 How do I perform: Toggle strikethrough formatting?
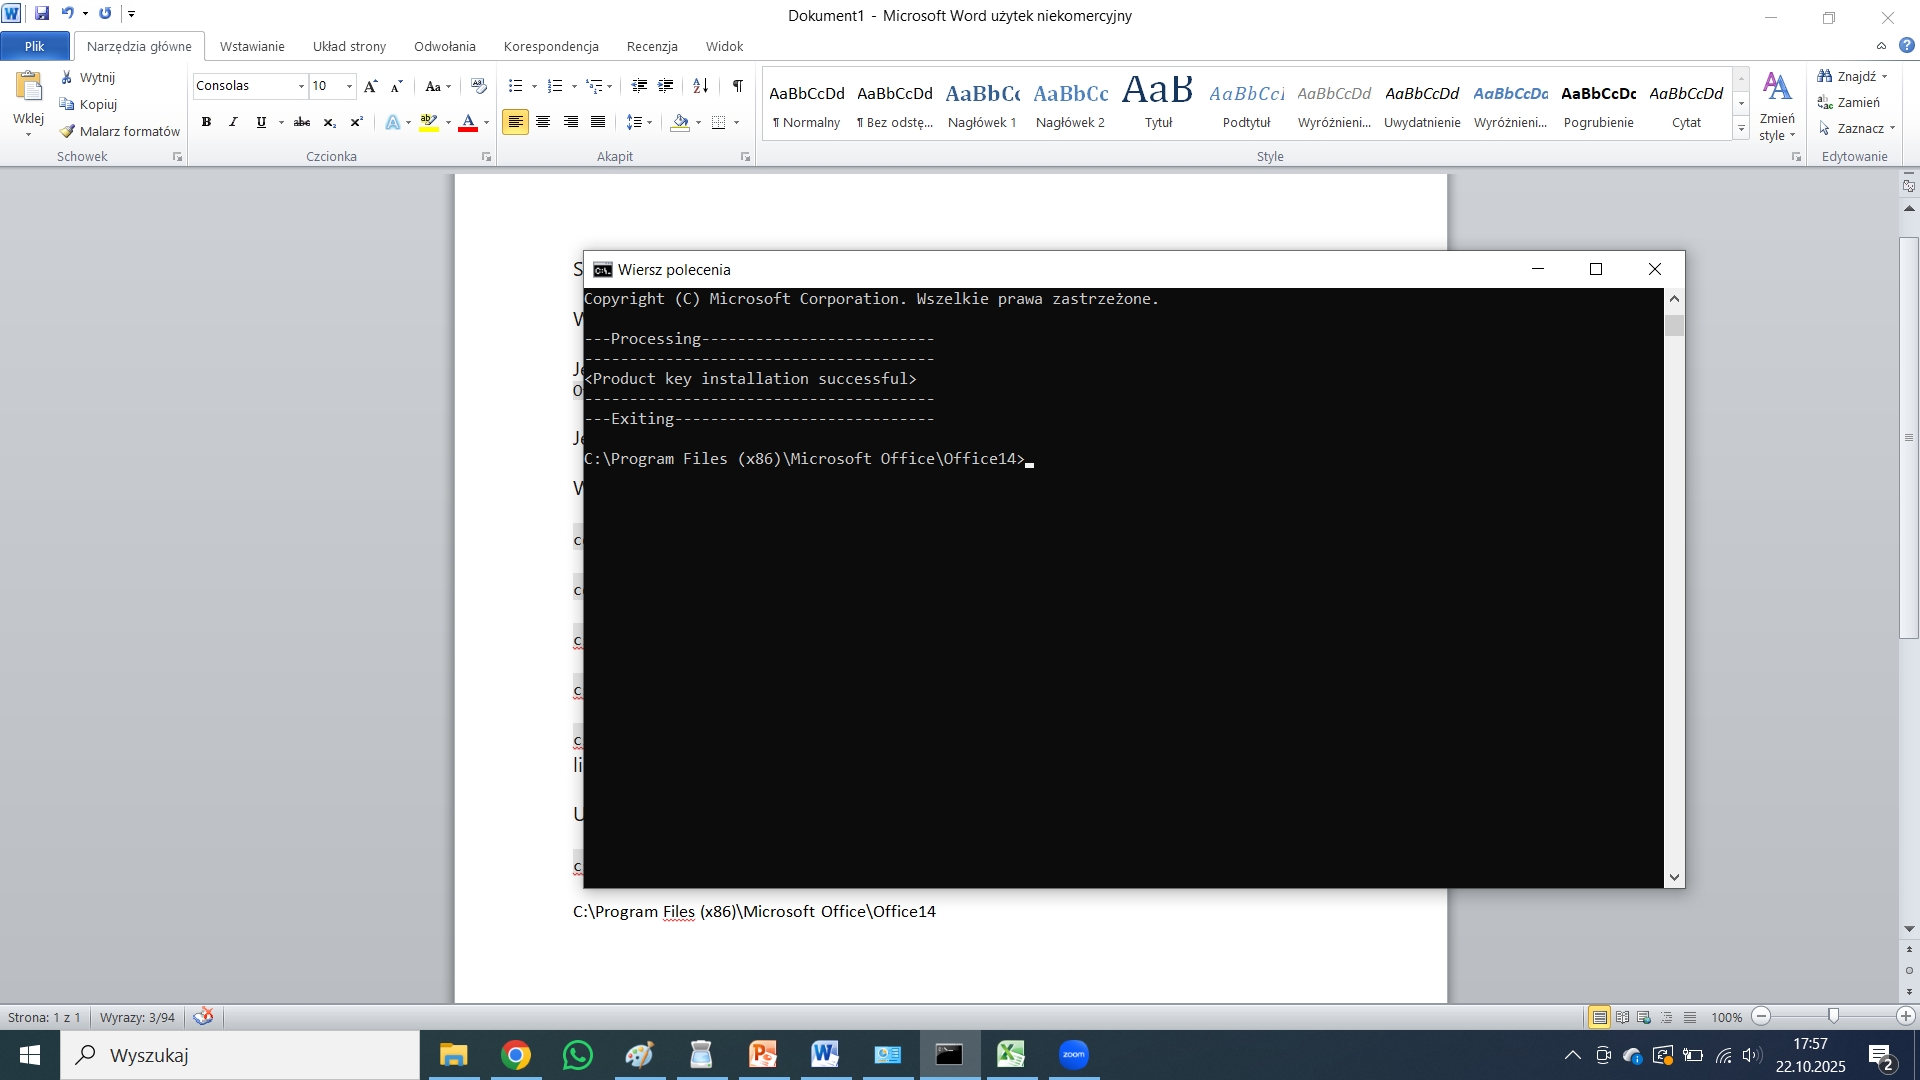(301, 122)
